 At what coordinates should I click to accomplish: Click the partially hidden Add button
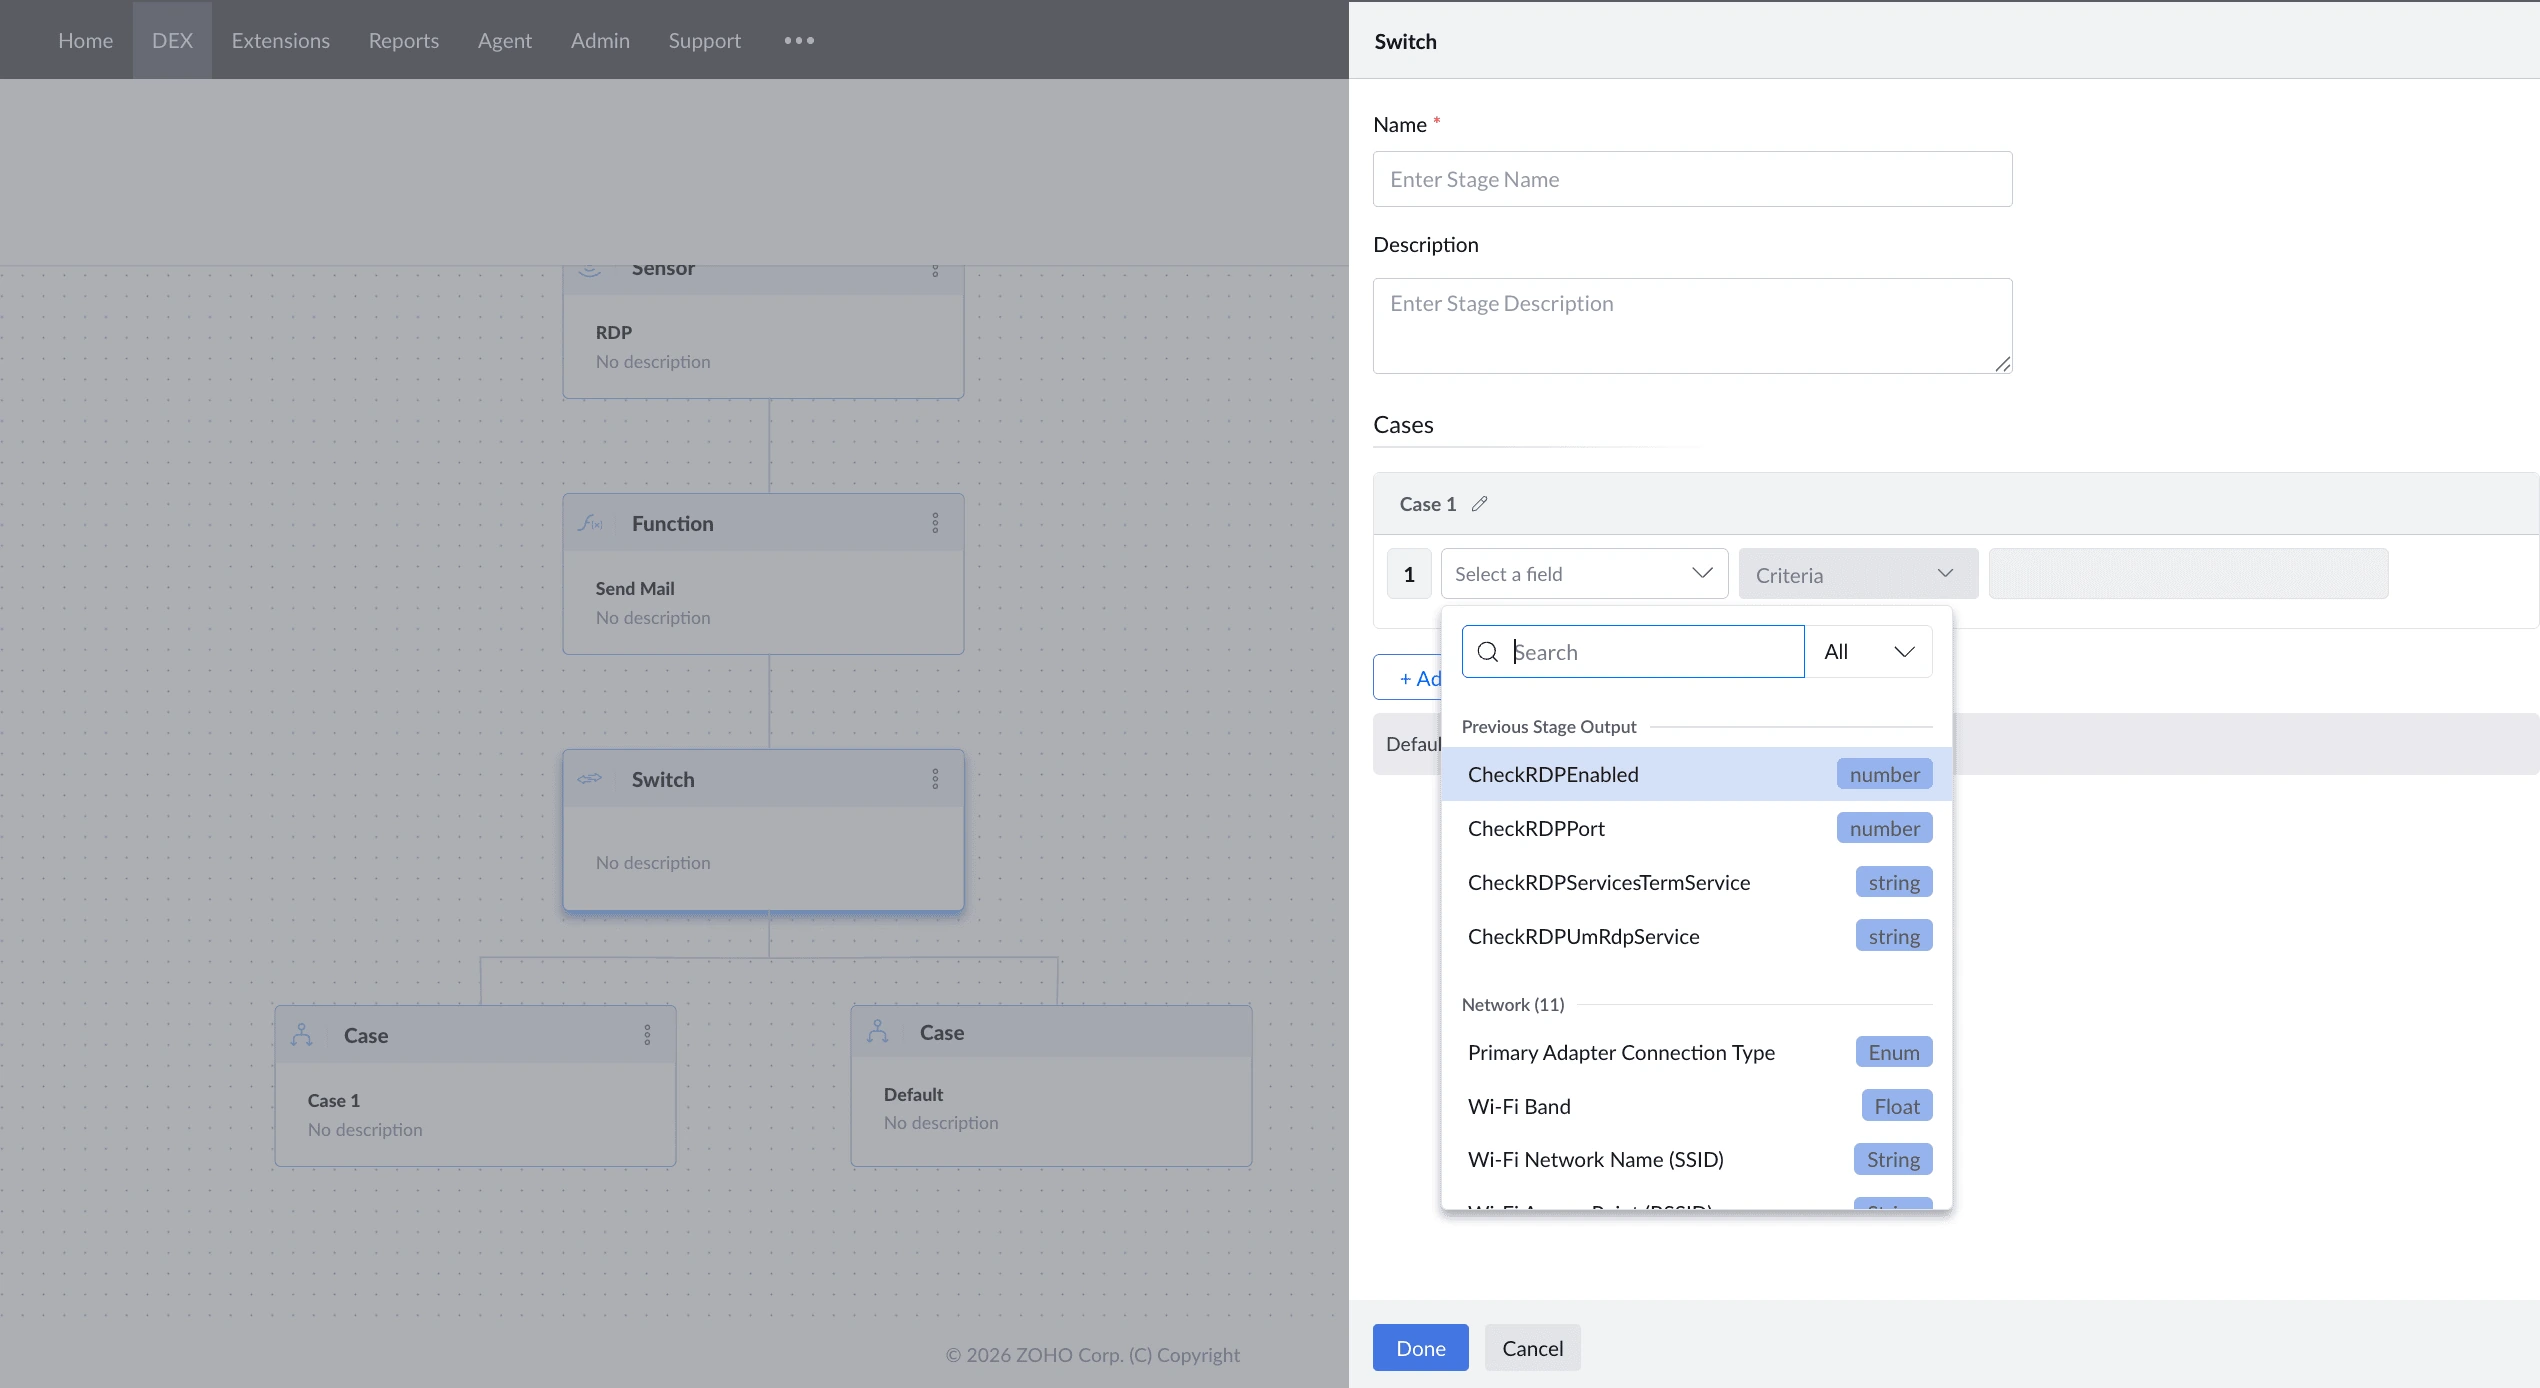coord(1409,678)
